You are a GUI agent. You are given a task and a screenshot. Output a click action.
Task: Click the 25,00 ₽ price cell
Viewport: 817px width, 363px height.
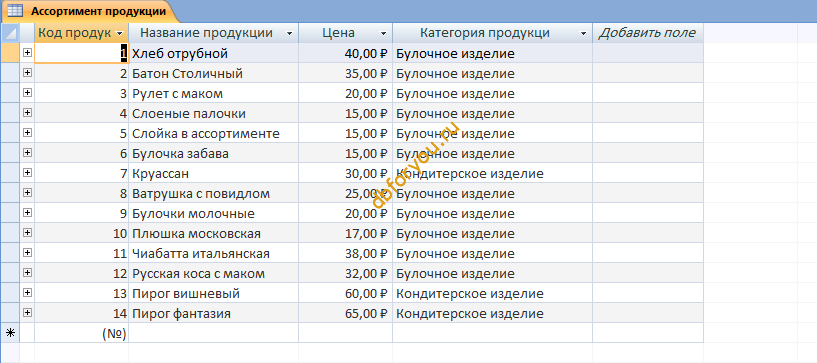point(345,194)
